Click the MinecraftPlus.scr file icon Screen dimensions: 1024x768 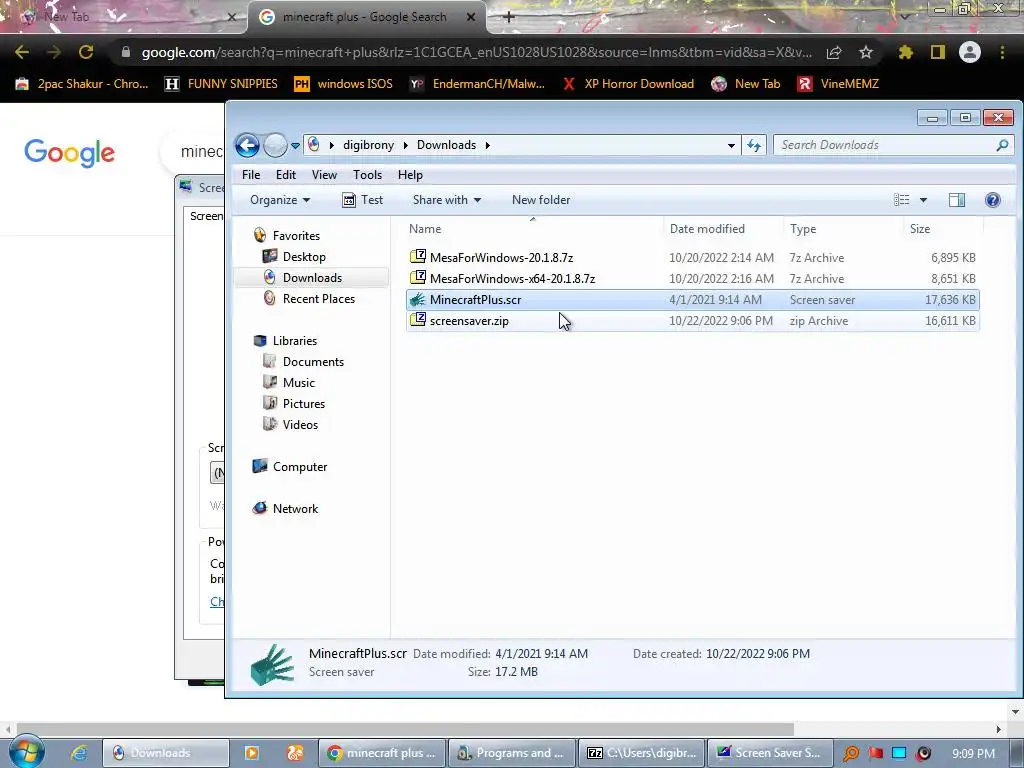417,300
